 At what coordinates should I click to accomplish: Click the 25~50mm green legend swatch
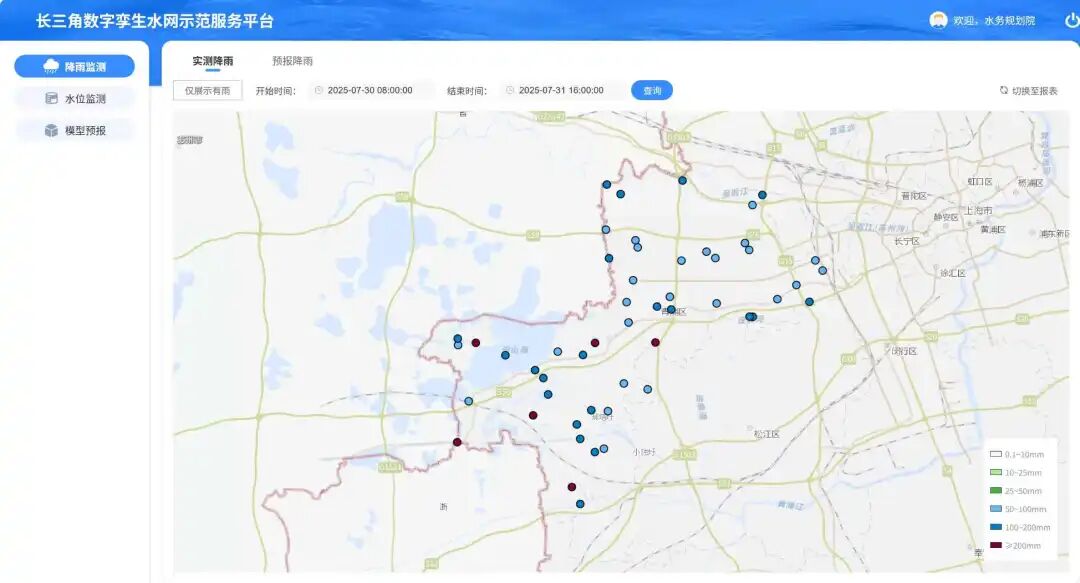pos(995,491)
